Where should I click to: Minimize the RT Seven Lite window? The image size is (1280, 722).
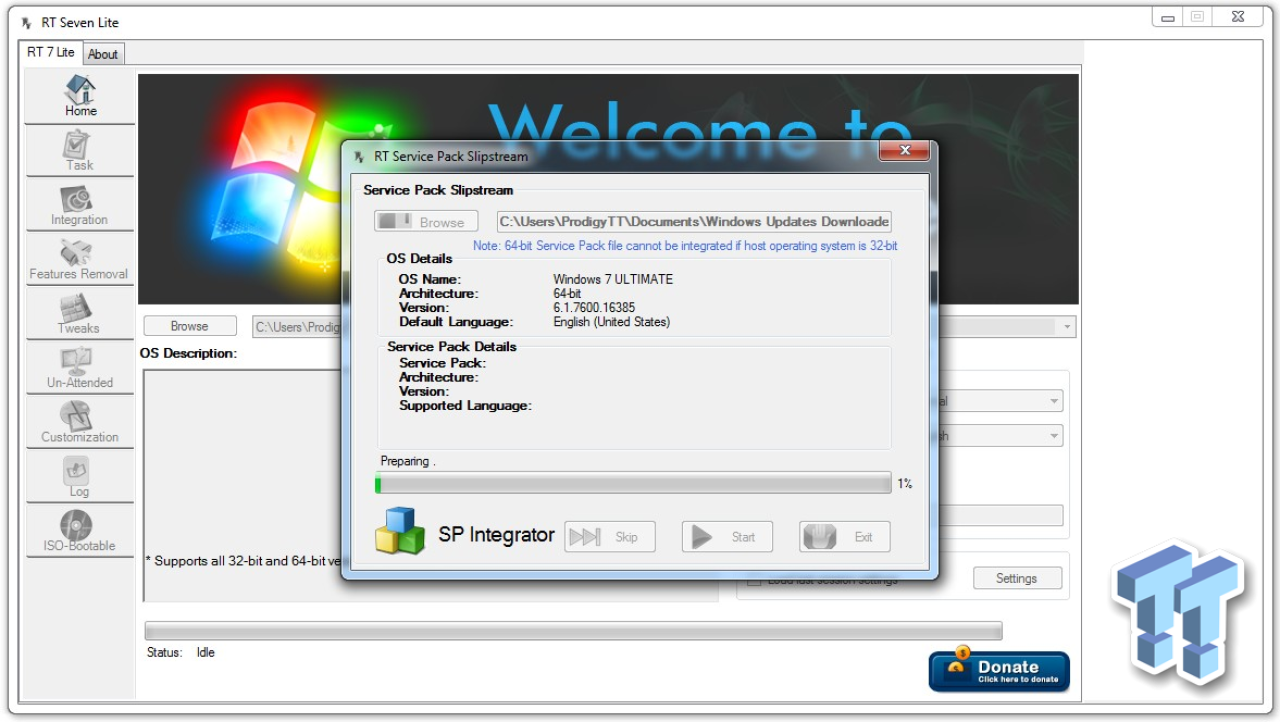[1168, 18]
